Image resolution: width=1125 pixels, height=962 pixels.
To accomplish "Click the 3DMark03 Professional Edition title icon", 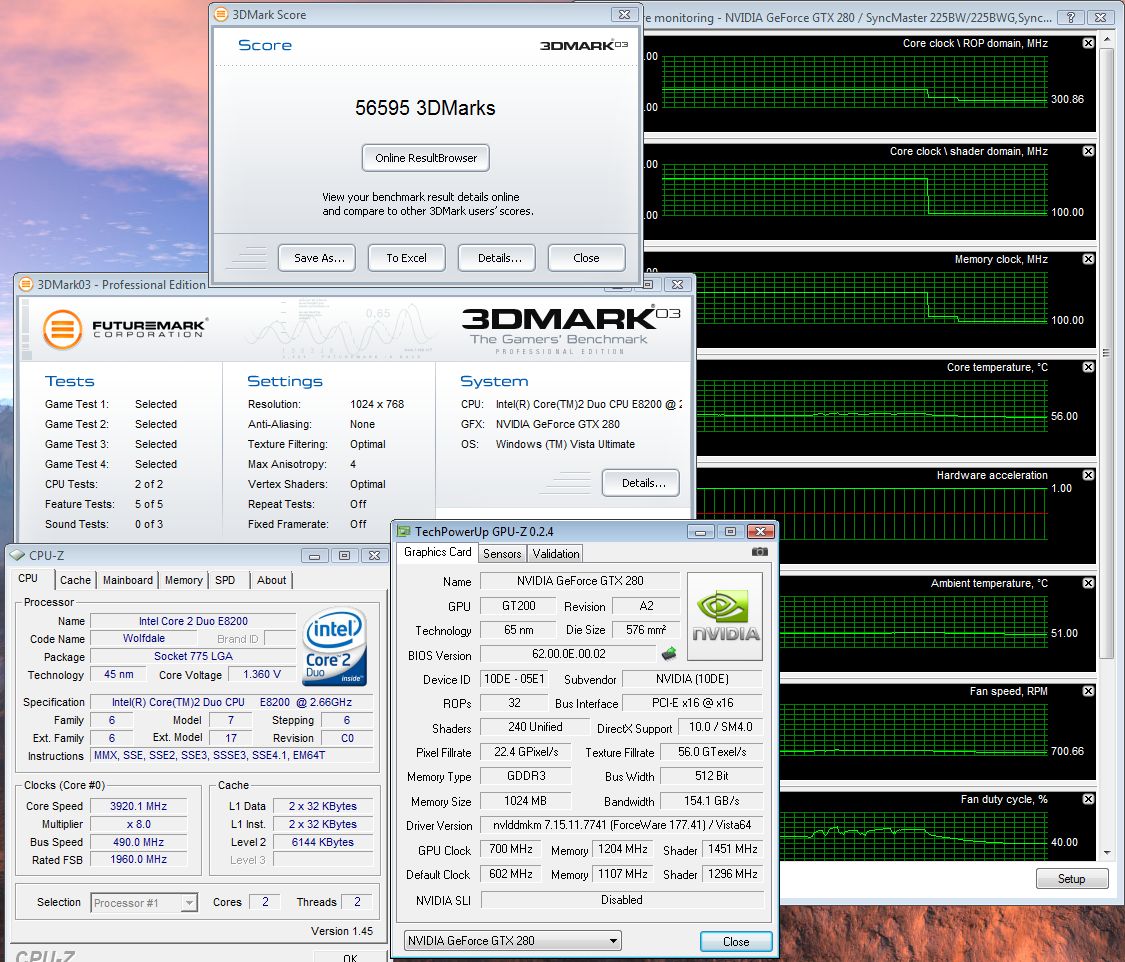I will click(26, 284).
